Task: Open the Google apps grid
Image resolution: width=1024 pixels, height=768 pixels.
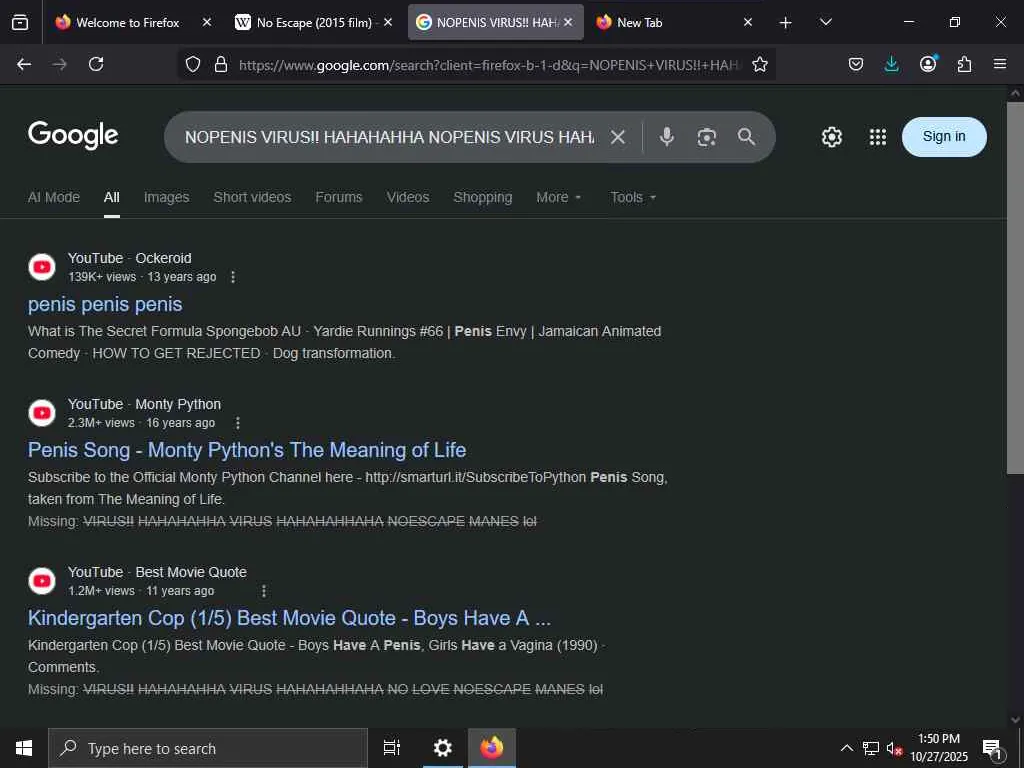Action: (x=878, y=136)
